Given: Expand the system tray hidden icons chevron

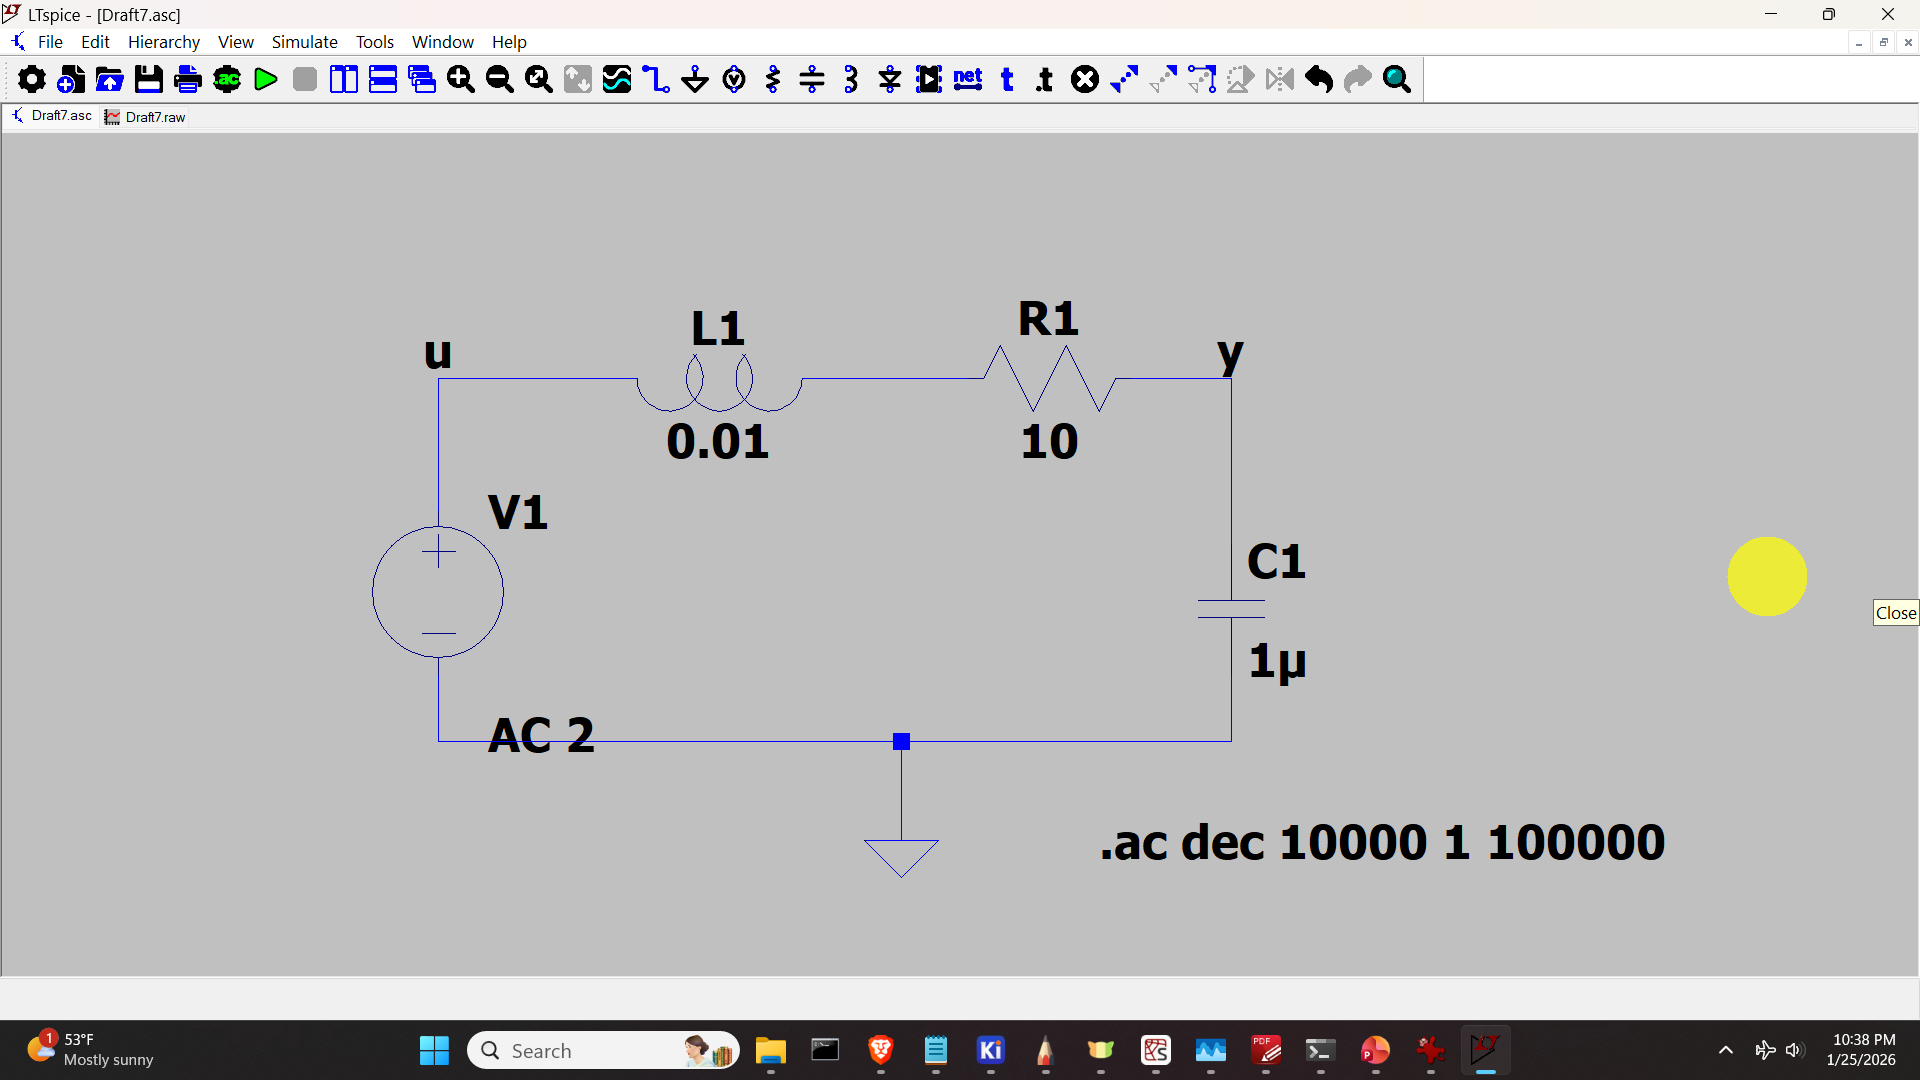Looking at the screenshot, I should [x=1726, y=1050].
